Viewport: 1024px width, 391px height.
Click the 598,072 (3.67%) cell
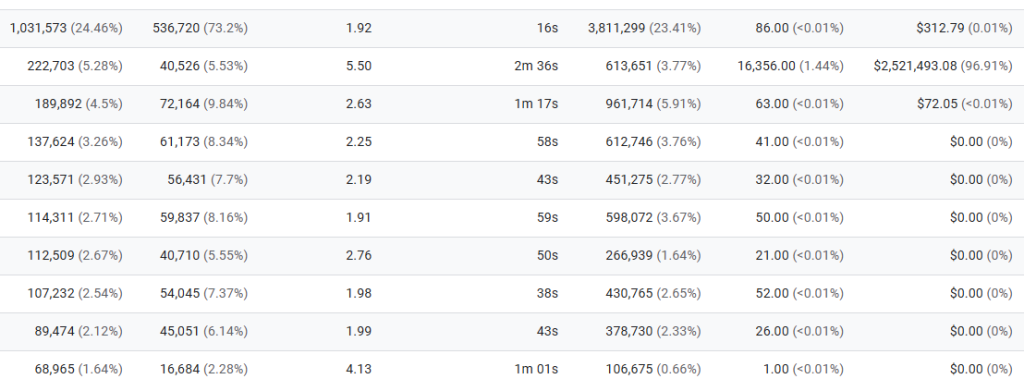pyautogui.click(x=653, y=217)
